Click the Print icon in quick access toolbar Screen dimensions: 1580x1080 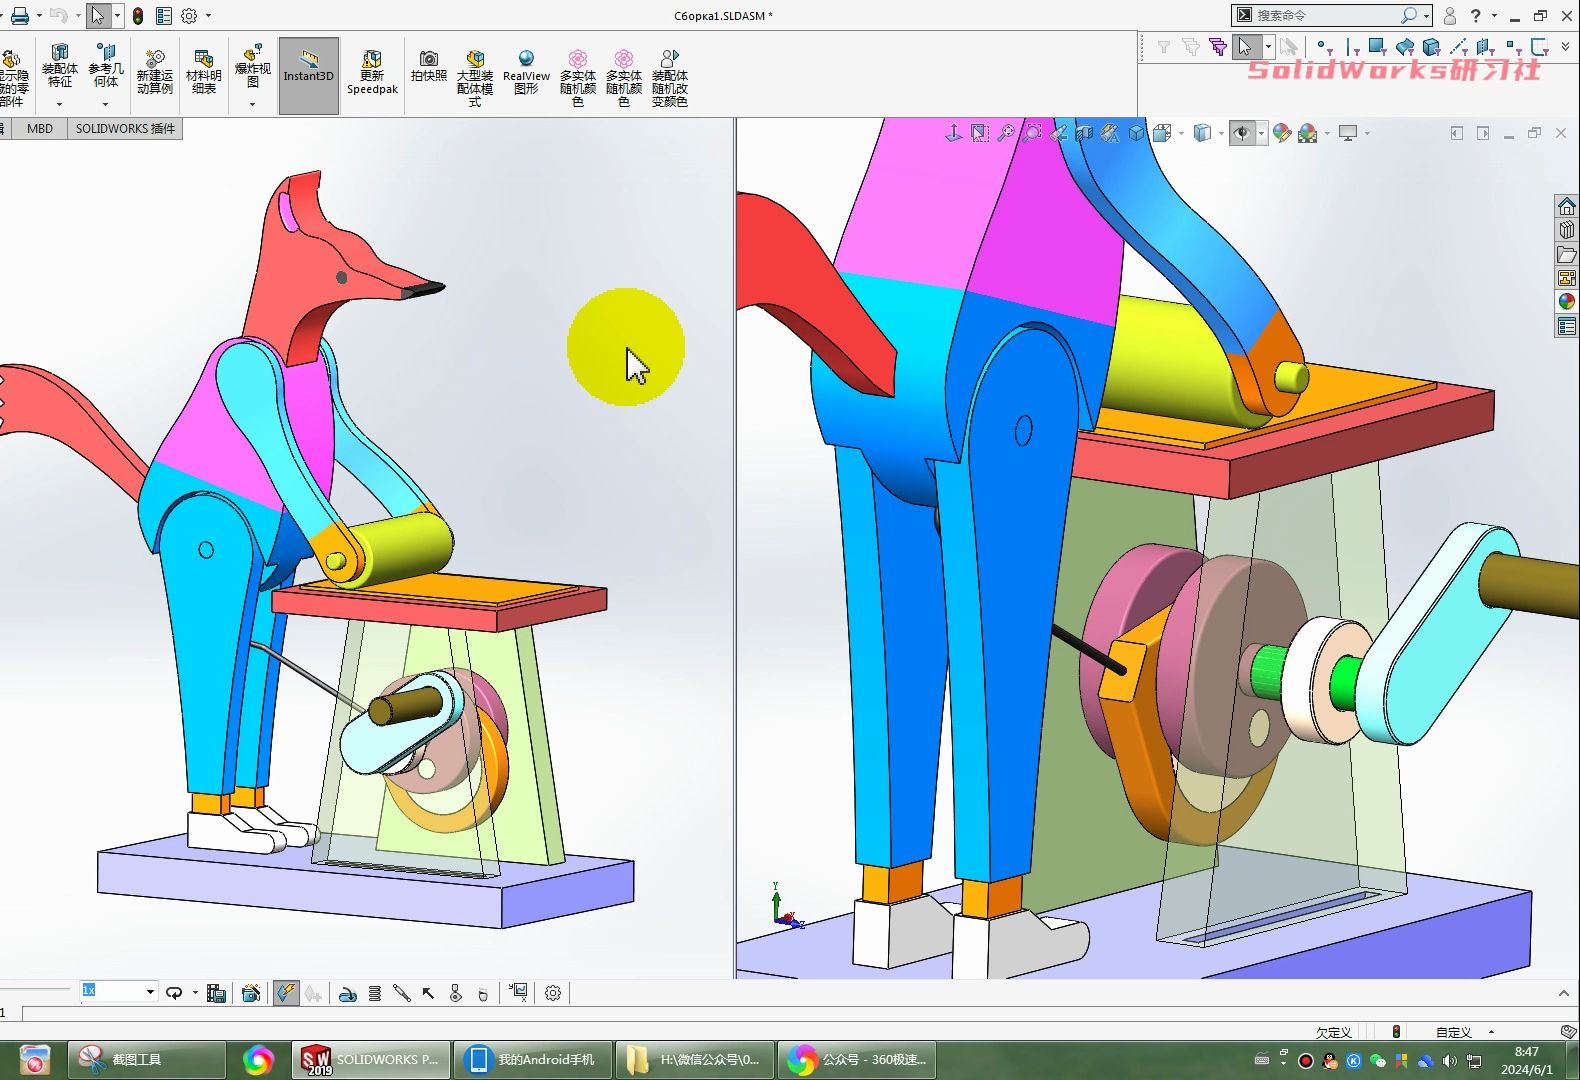point(19,16)
